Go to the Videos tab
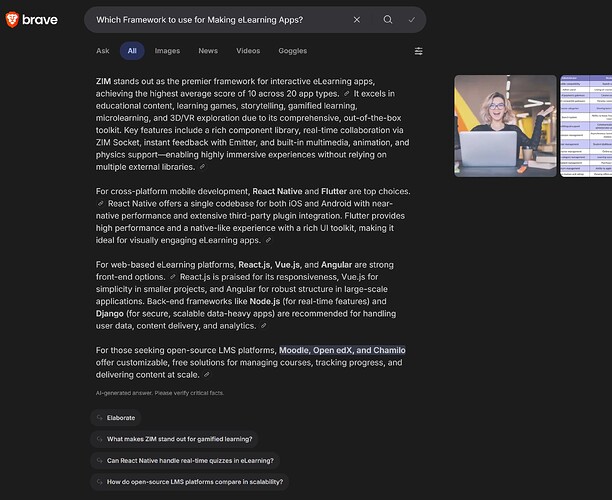 [x=248, y=51]
